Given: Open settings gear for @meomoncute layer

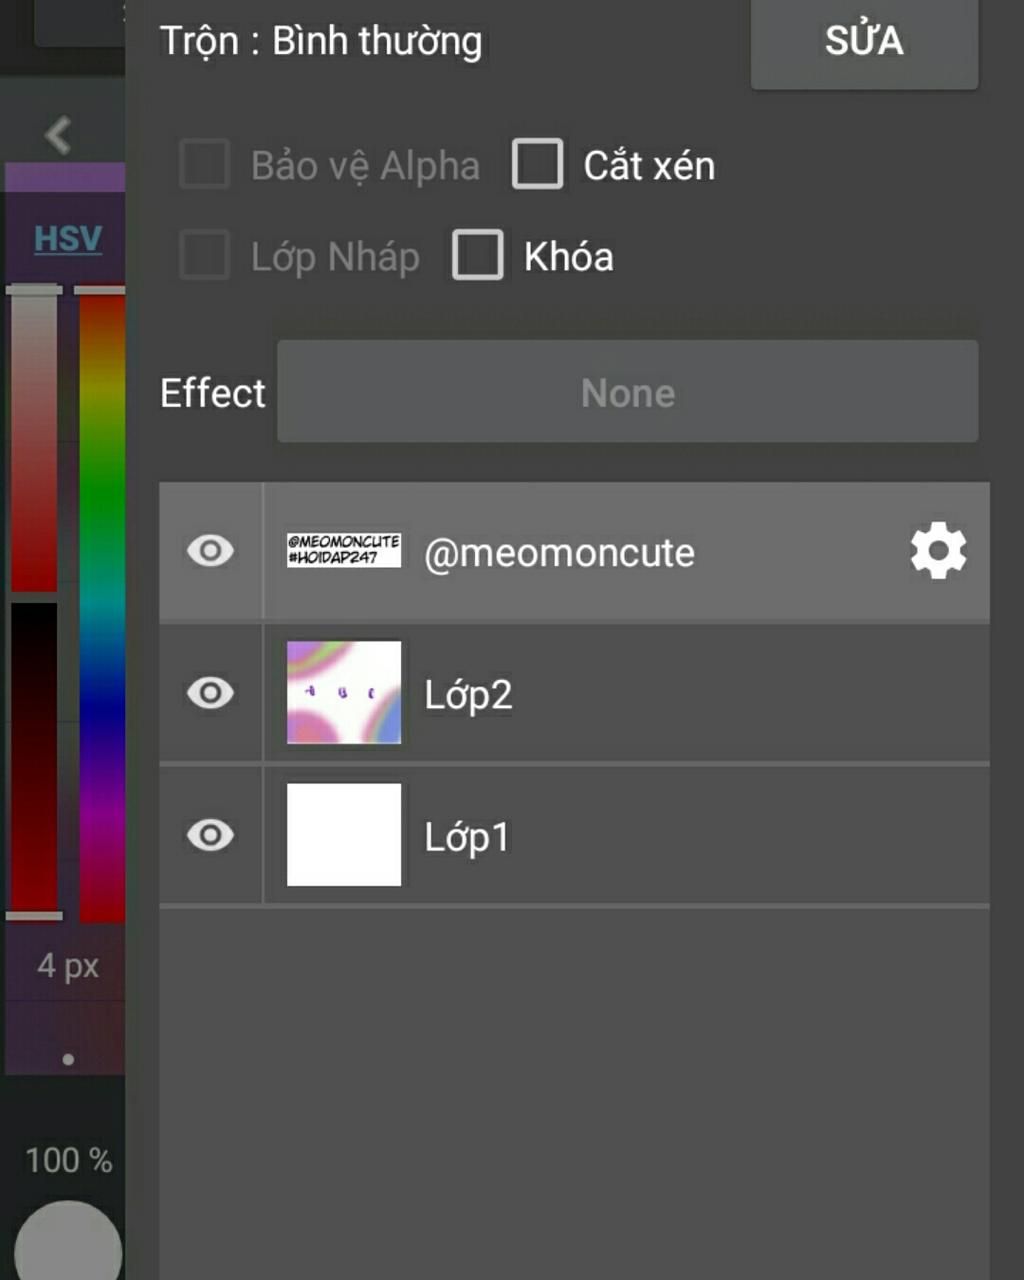Looking at the screenshot, I should 938,551.
